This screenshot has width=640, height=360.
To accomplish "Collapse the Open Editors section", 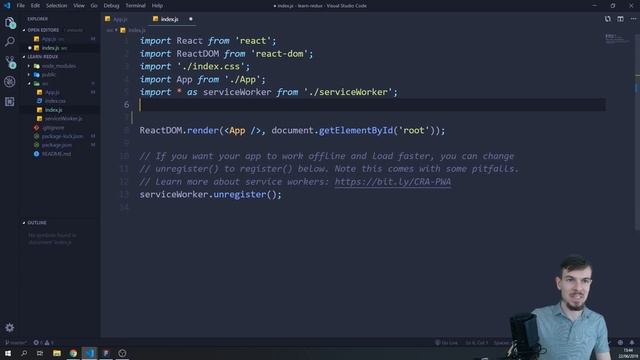I will [43, 30].
